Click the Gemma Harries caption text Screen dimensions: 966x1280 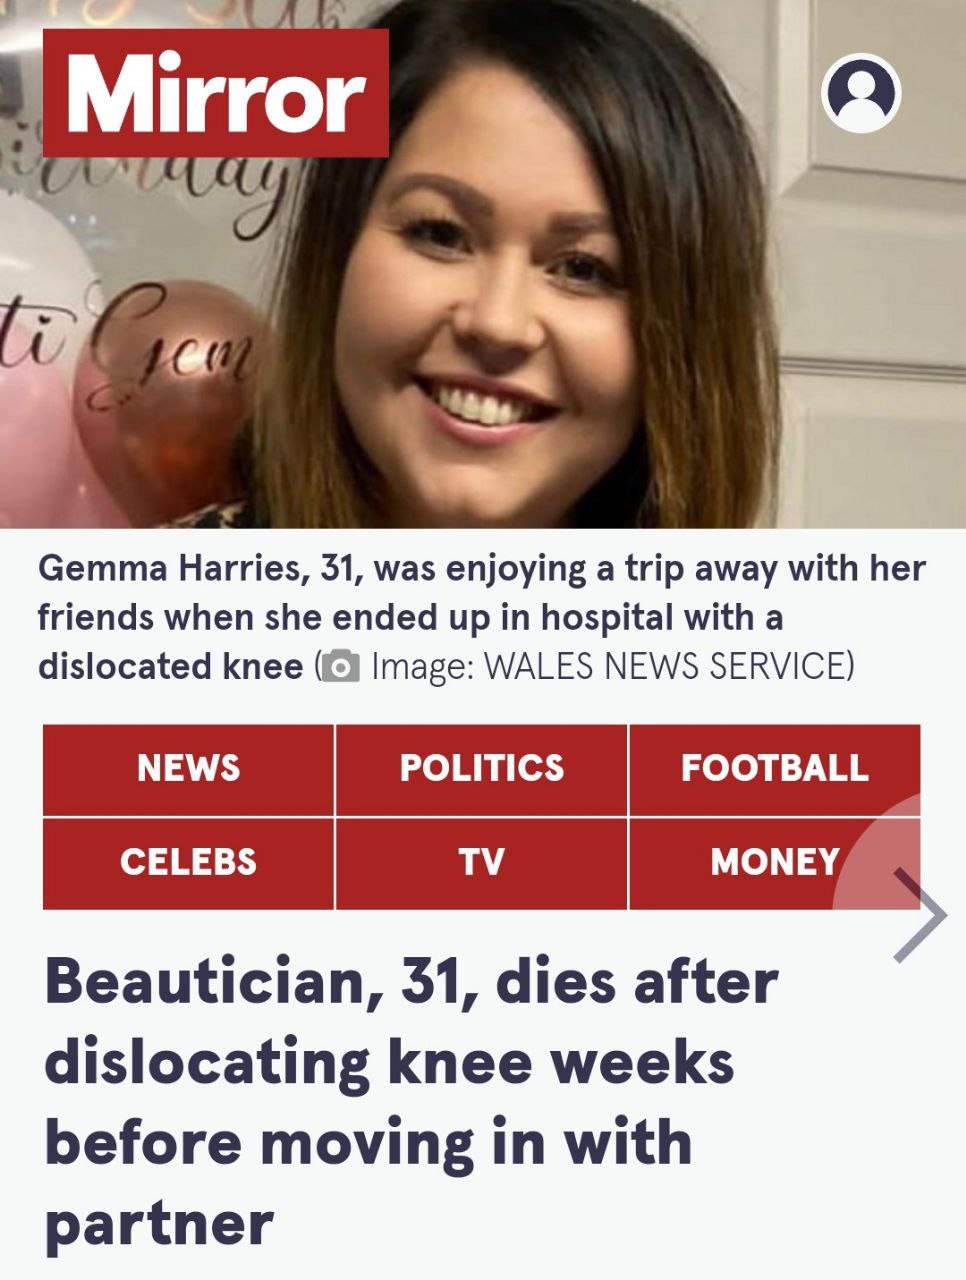coord(481,617)
